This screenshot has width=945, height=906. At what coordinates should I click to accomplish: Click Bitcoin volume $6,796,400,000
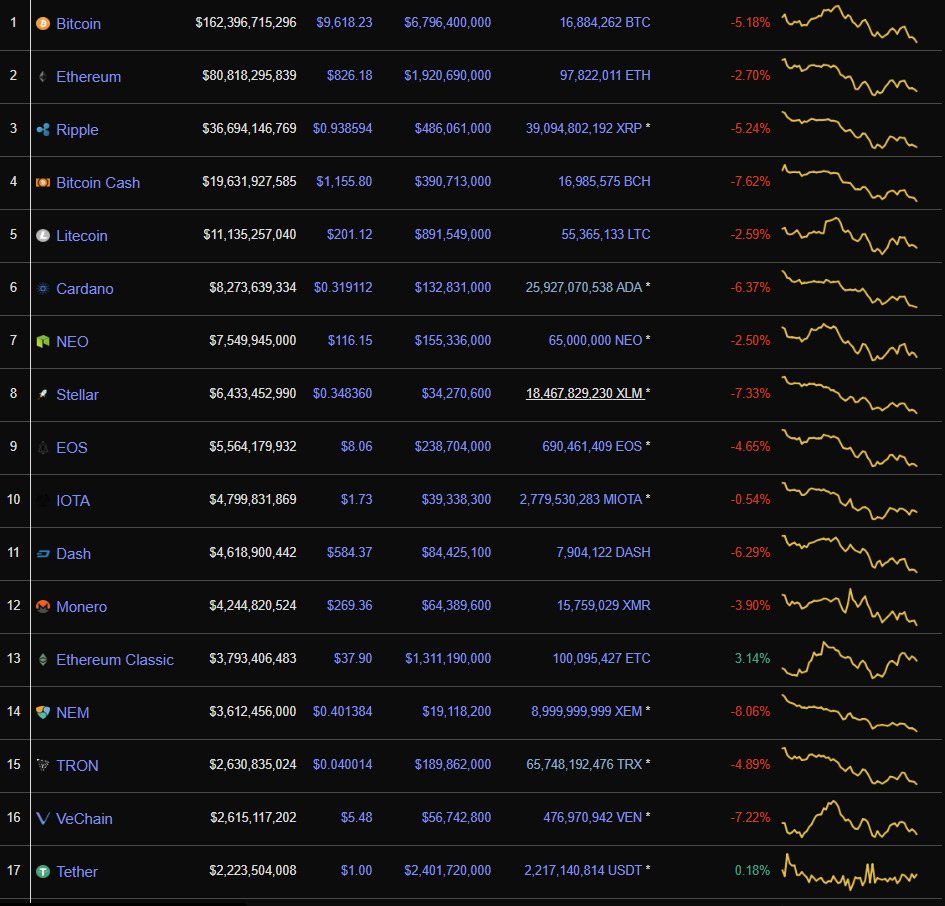pyautogui.click(x=447, y=22)
